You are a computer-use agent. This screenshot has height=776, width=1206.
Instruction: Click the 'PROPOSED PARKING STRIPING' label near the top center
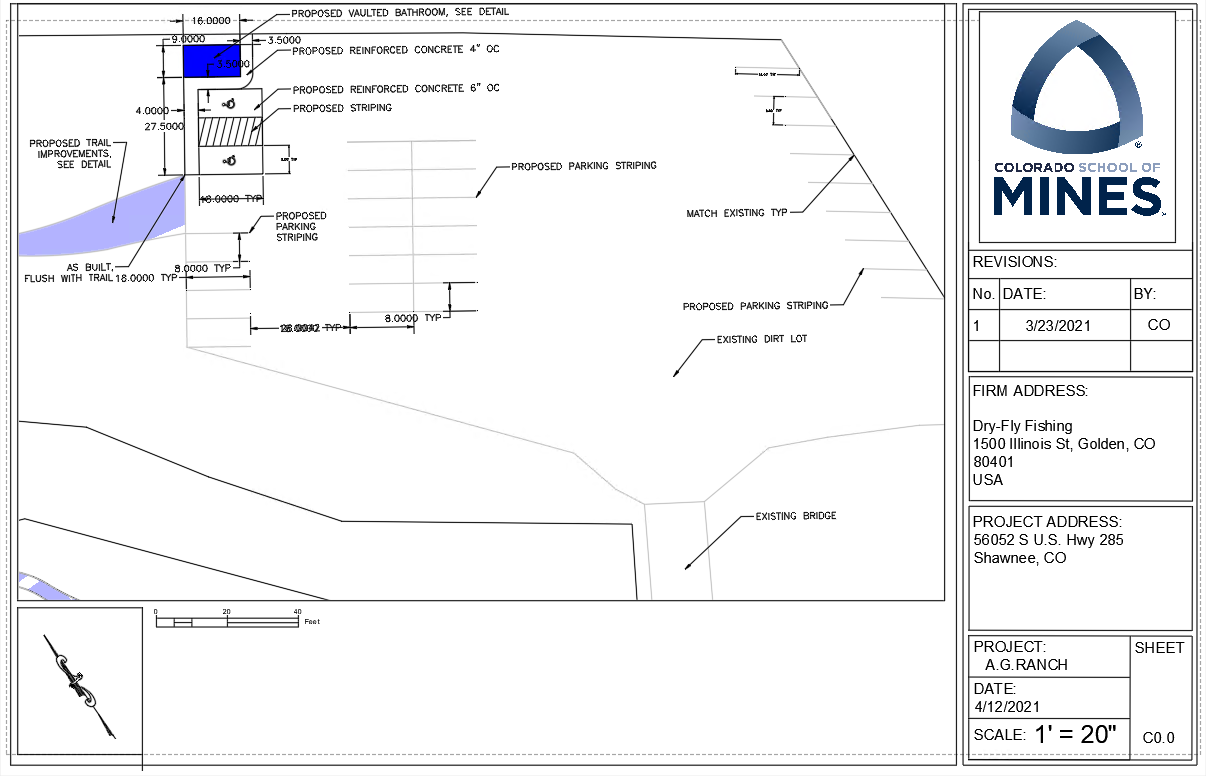click(584, 166)
